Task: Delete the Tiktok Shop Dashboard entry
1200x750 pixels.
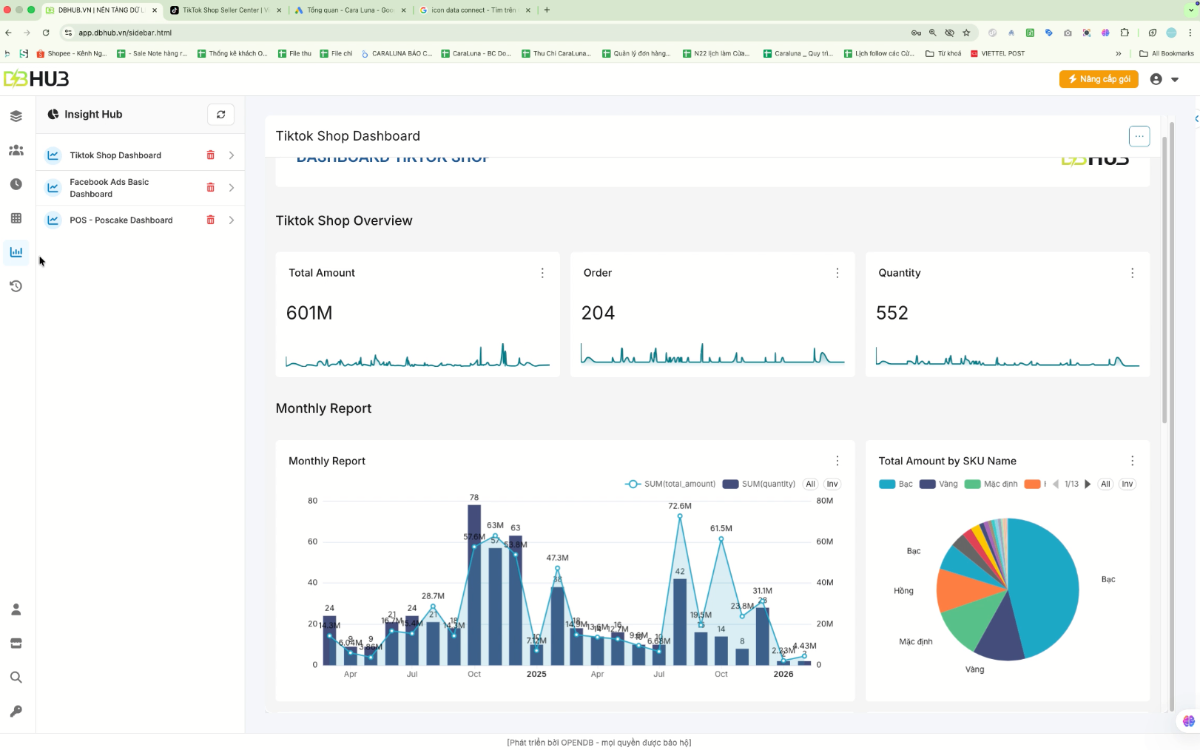Action: click(210, 155)
